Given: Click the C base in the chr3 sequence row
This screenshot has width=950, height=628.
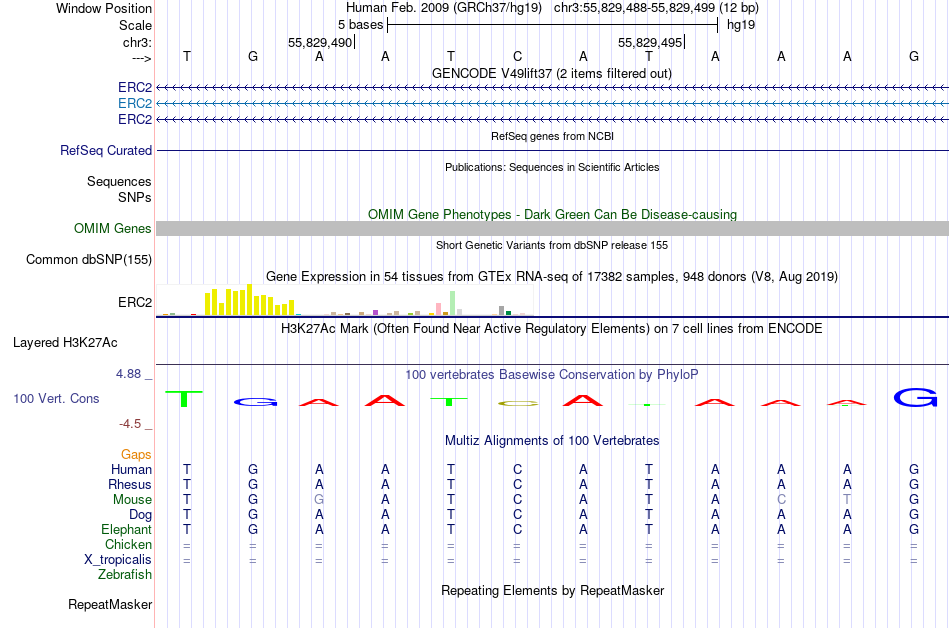Looking at the screenshot, I should pos(517,56).
